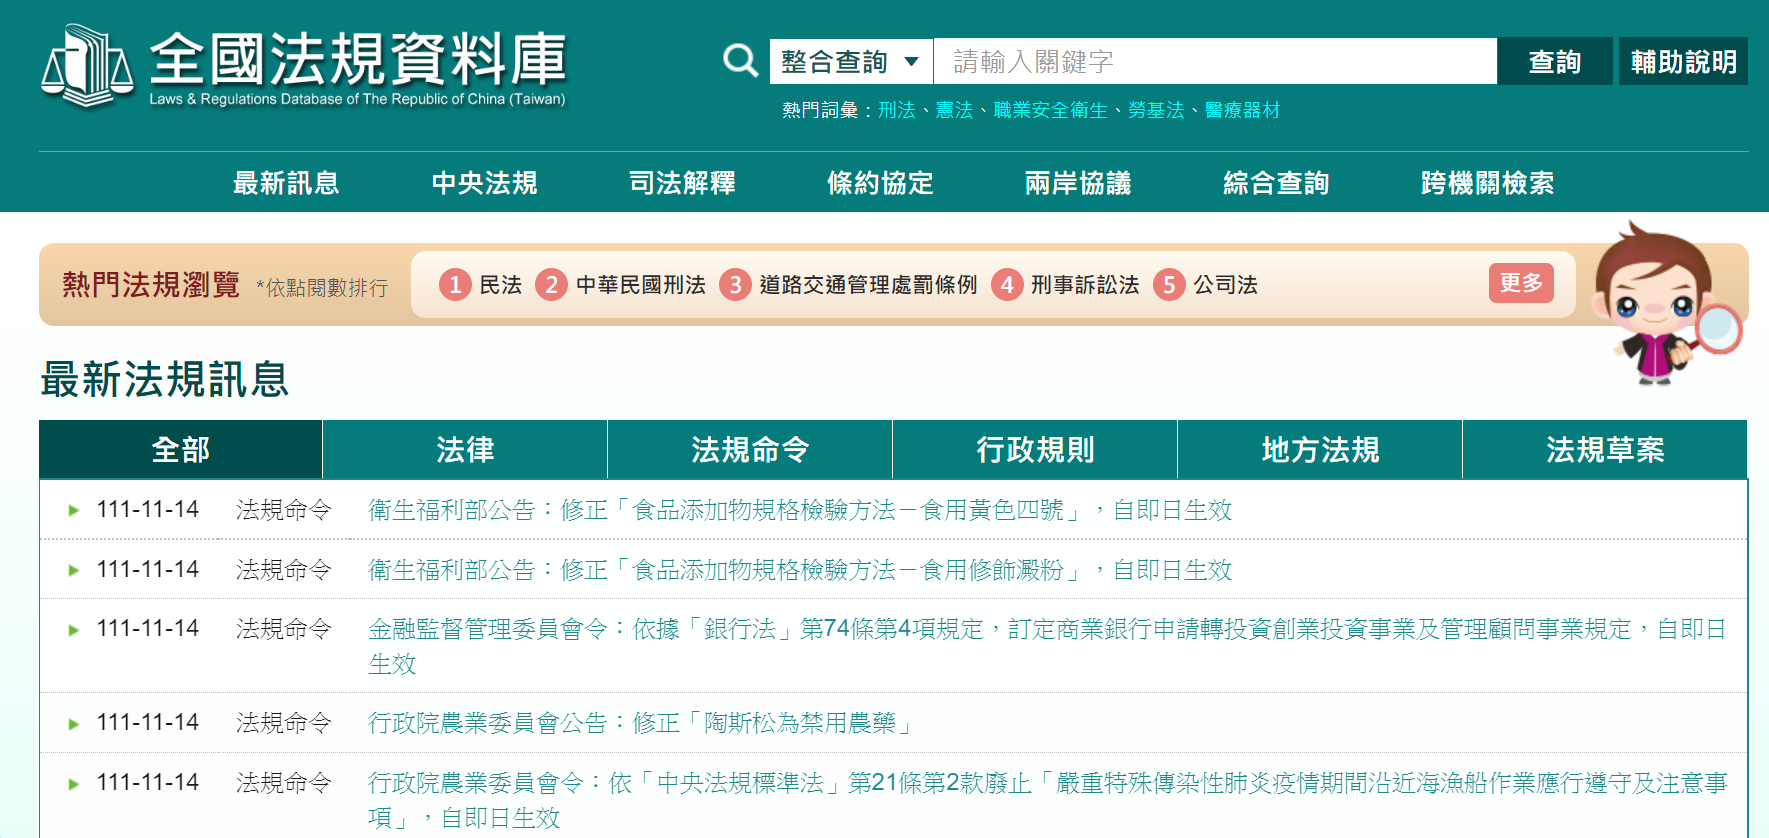1769x838 pixels.
Task: Switch to the 法規草案 tab
Action: tap(1605, 450)
